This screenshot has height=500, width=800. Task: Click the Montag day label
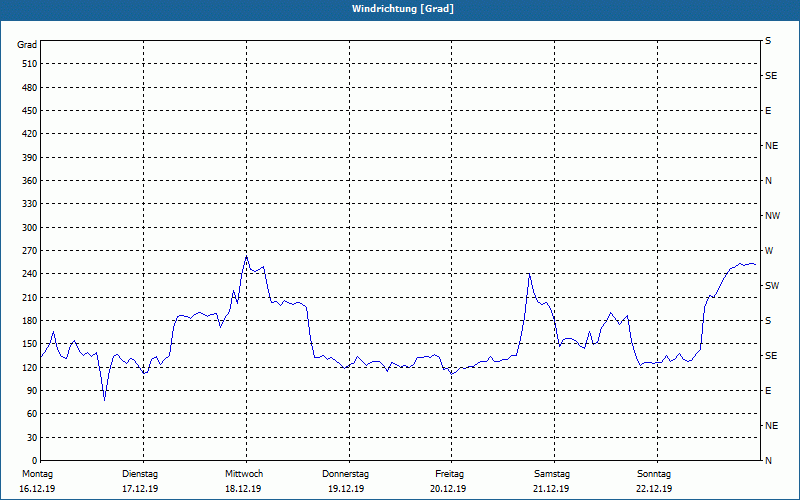click(x=37, y=474)
